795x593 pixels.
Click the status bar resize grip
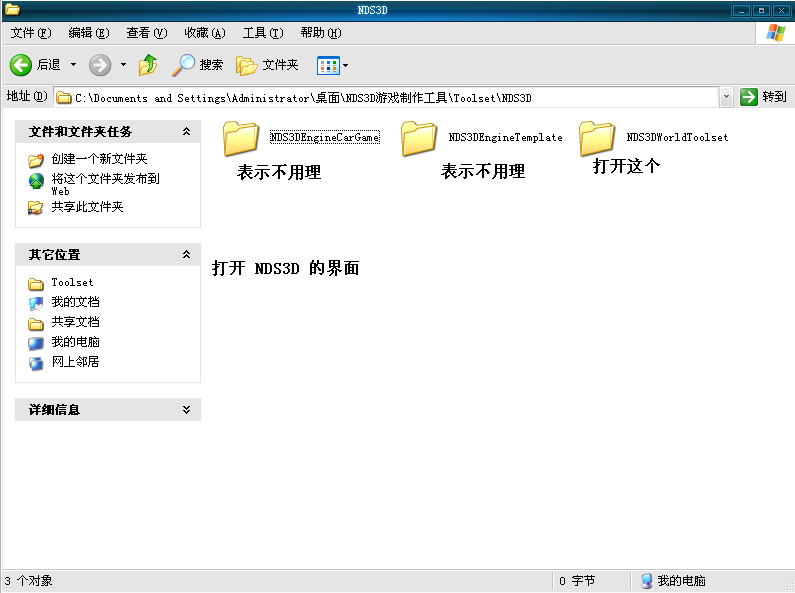tap(789, 586)
